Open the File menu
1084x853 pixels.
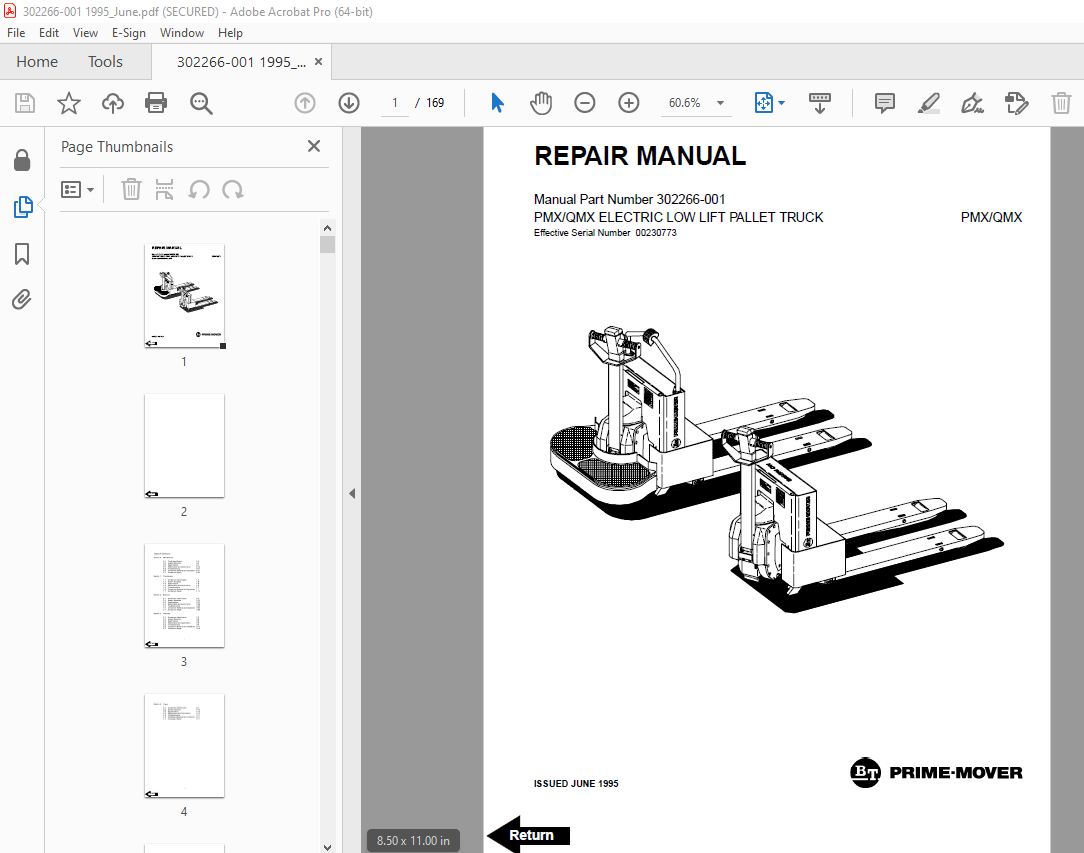click(16, 32)
